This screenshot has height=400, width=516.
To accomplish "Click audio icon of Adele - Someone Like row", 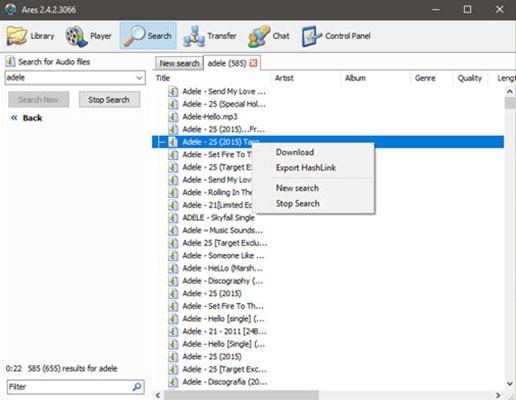I will pos(173,256).
